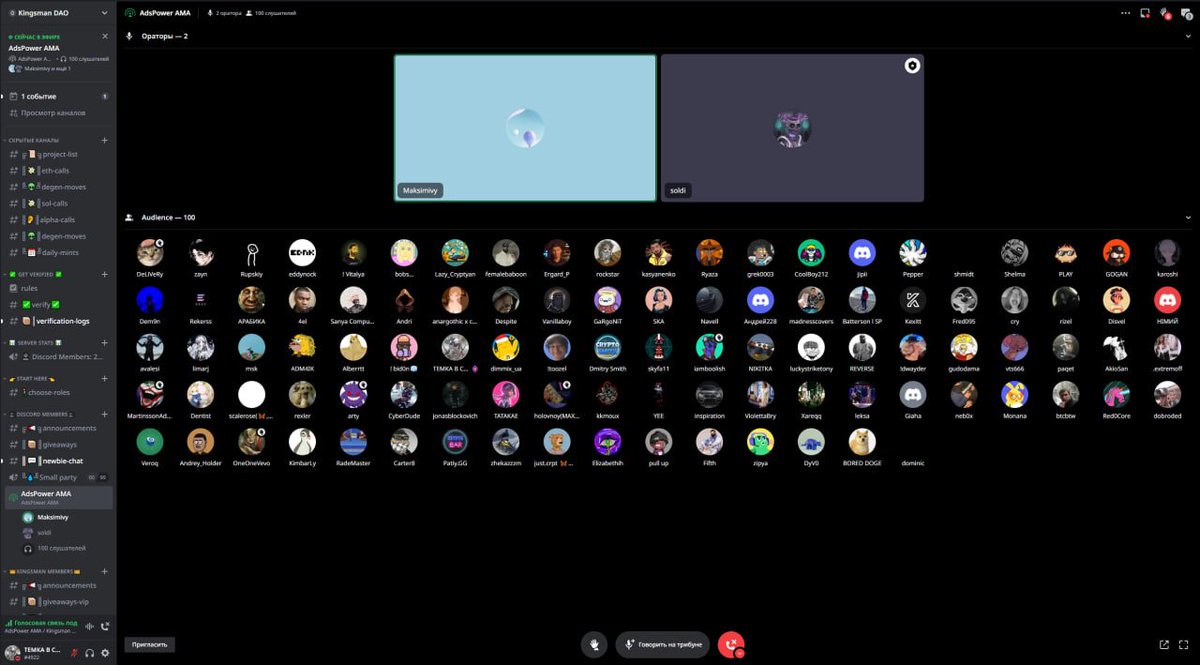Open channel browser under the event entry
Screen dimensions: 1200x665
tap(58, 113)
